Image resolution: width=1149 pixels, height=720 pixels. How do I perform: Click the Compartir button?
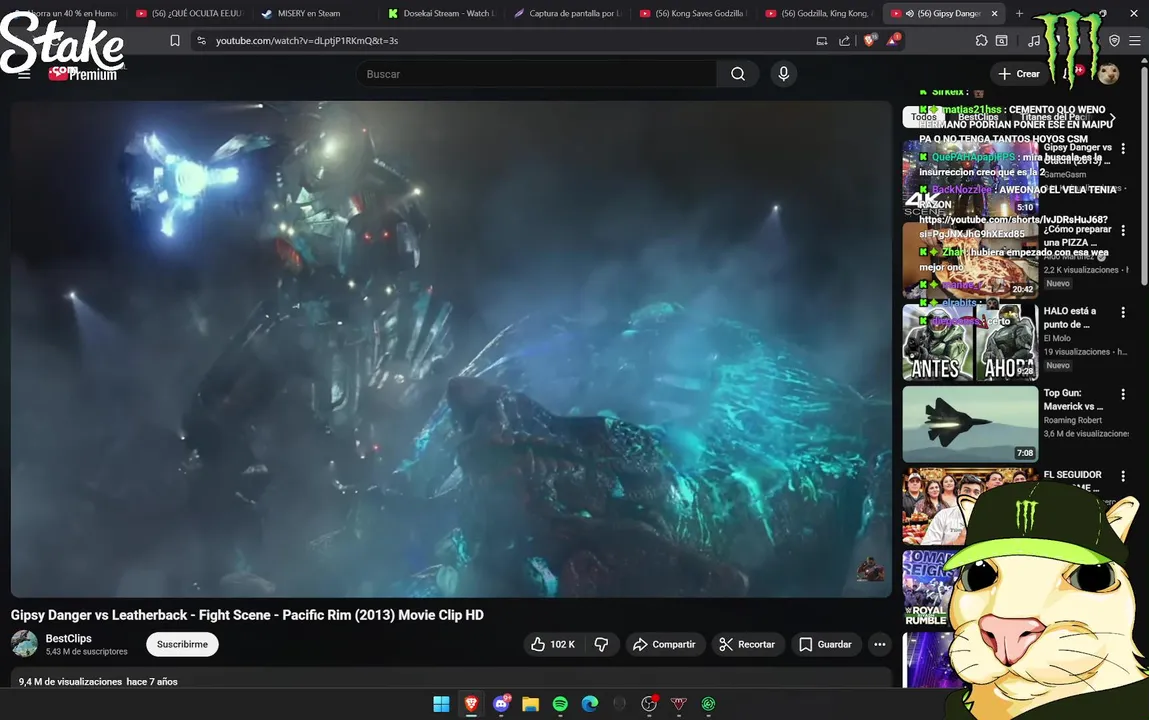point(665,644)
